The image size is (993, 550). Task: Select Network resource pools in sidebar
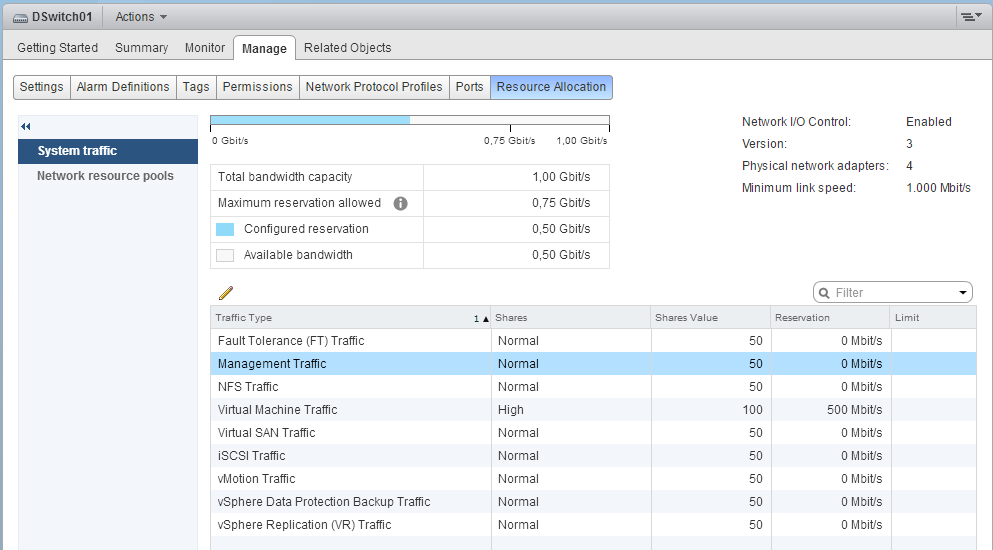click(105, 176)
